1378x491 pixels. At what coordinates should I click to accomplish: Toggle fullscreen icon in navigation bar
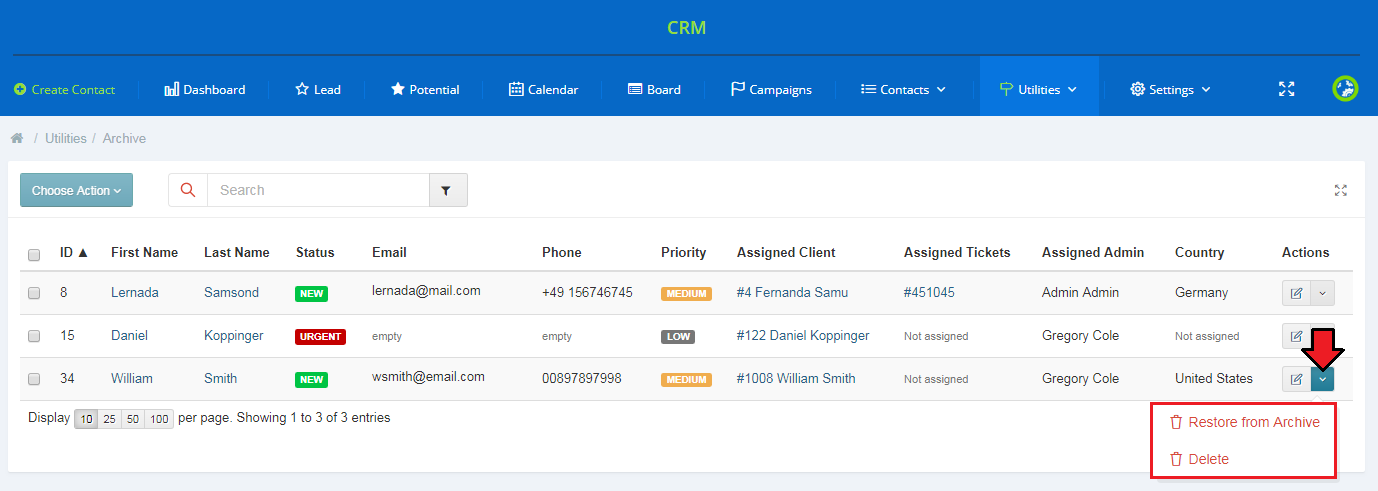point(1287,89)
